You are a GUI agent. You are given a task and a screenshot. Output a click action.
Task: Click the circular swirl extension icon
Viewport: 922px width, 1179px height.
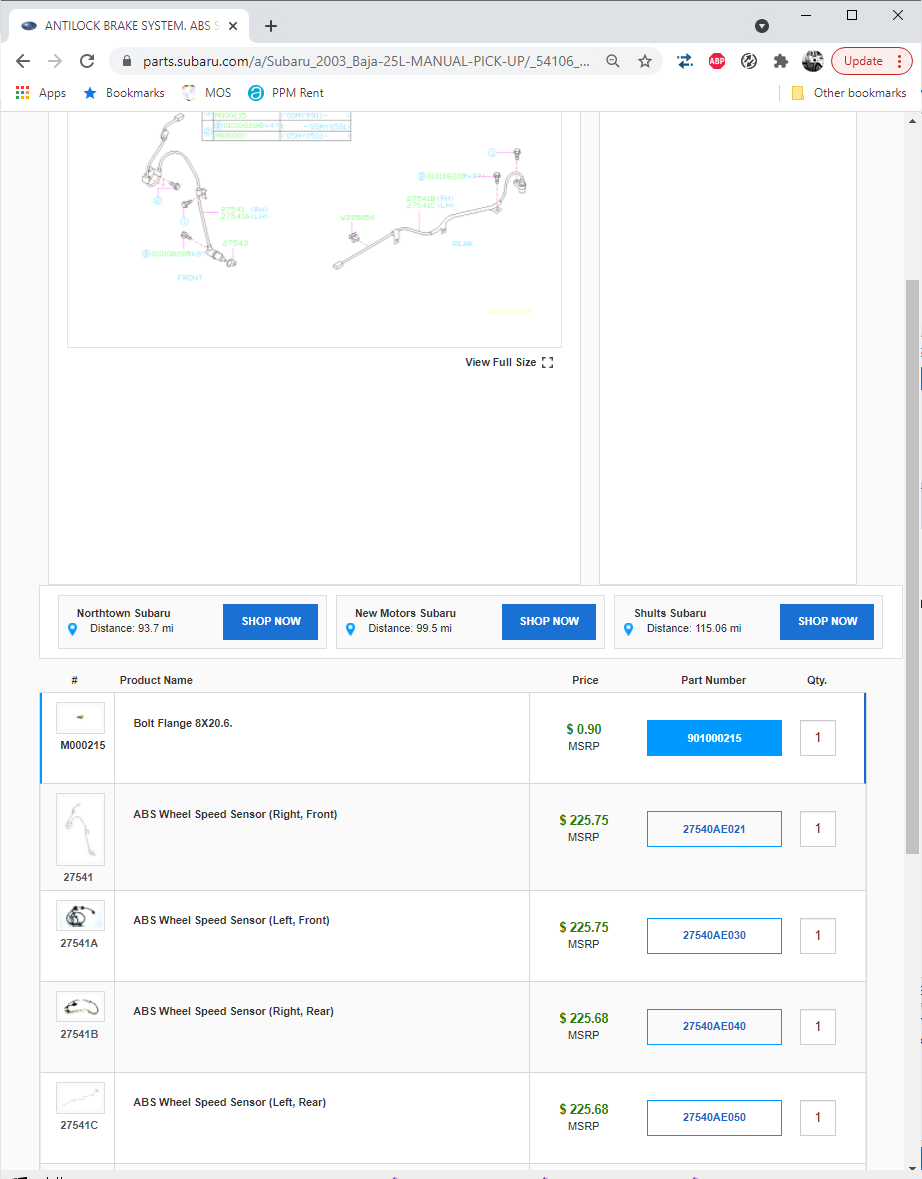748,62
